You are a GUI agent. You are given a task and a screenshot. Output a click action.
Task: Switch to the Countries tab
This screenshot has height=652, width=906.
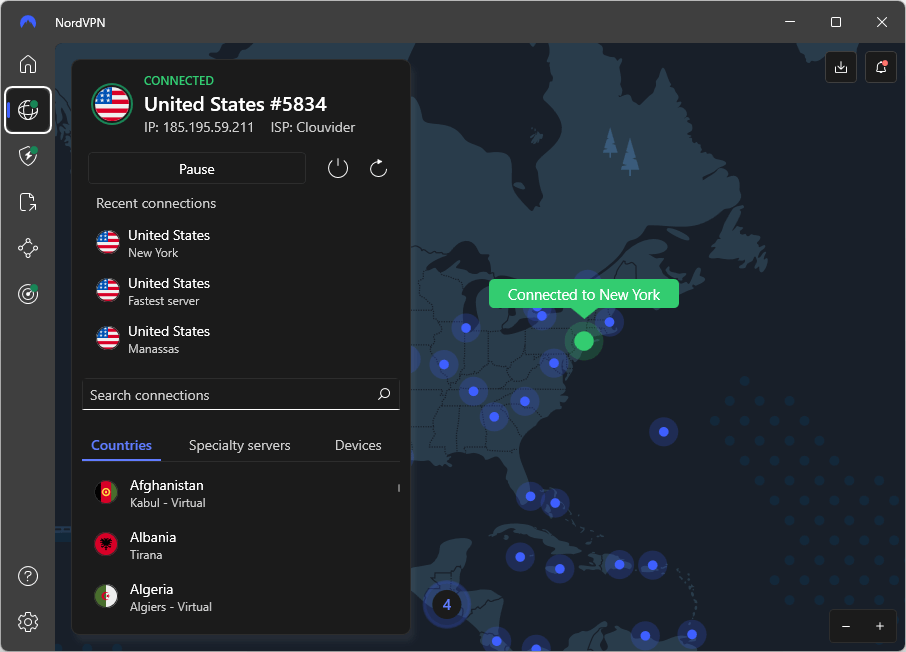[x=121, y=445]
